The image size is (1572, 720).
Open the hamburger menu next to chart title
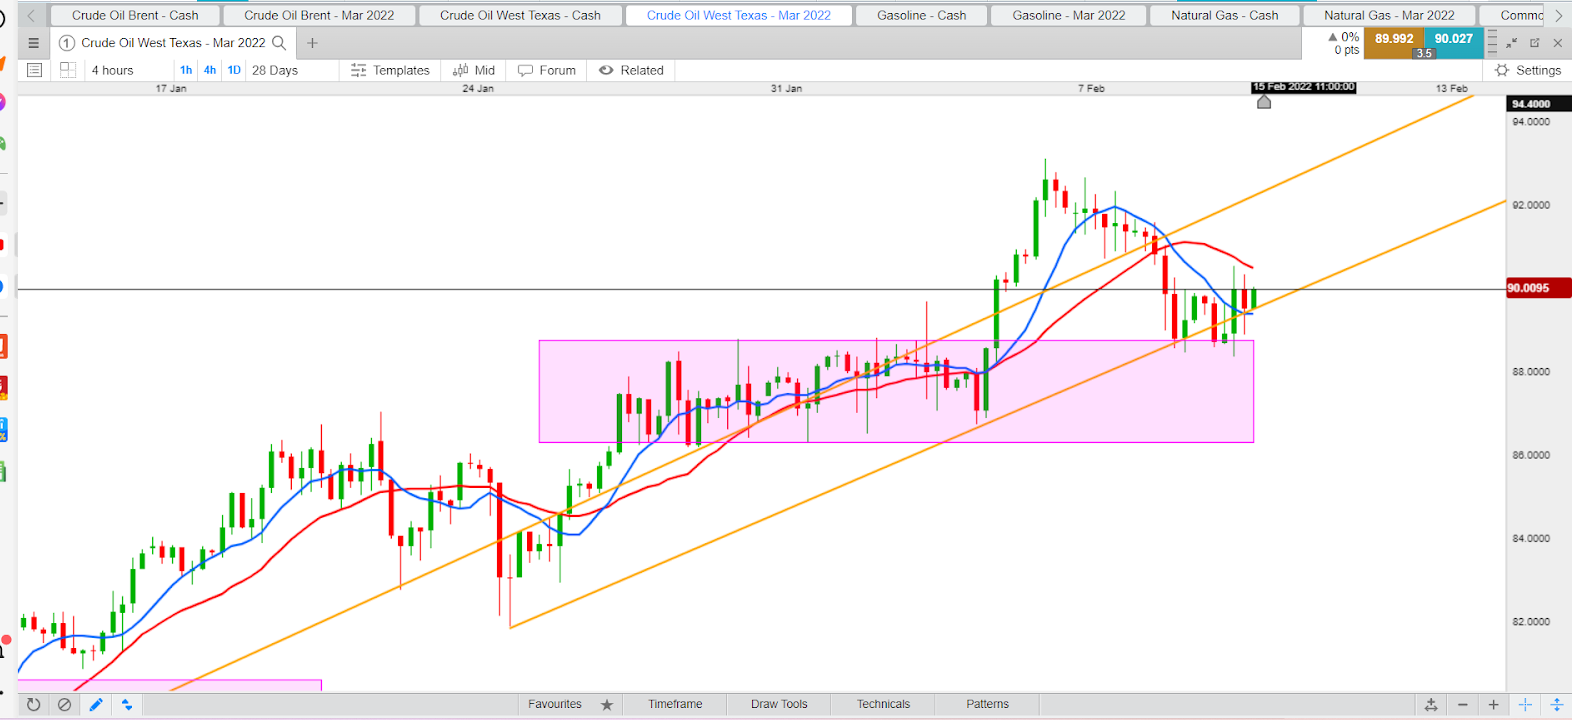click(33, 43)
